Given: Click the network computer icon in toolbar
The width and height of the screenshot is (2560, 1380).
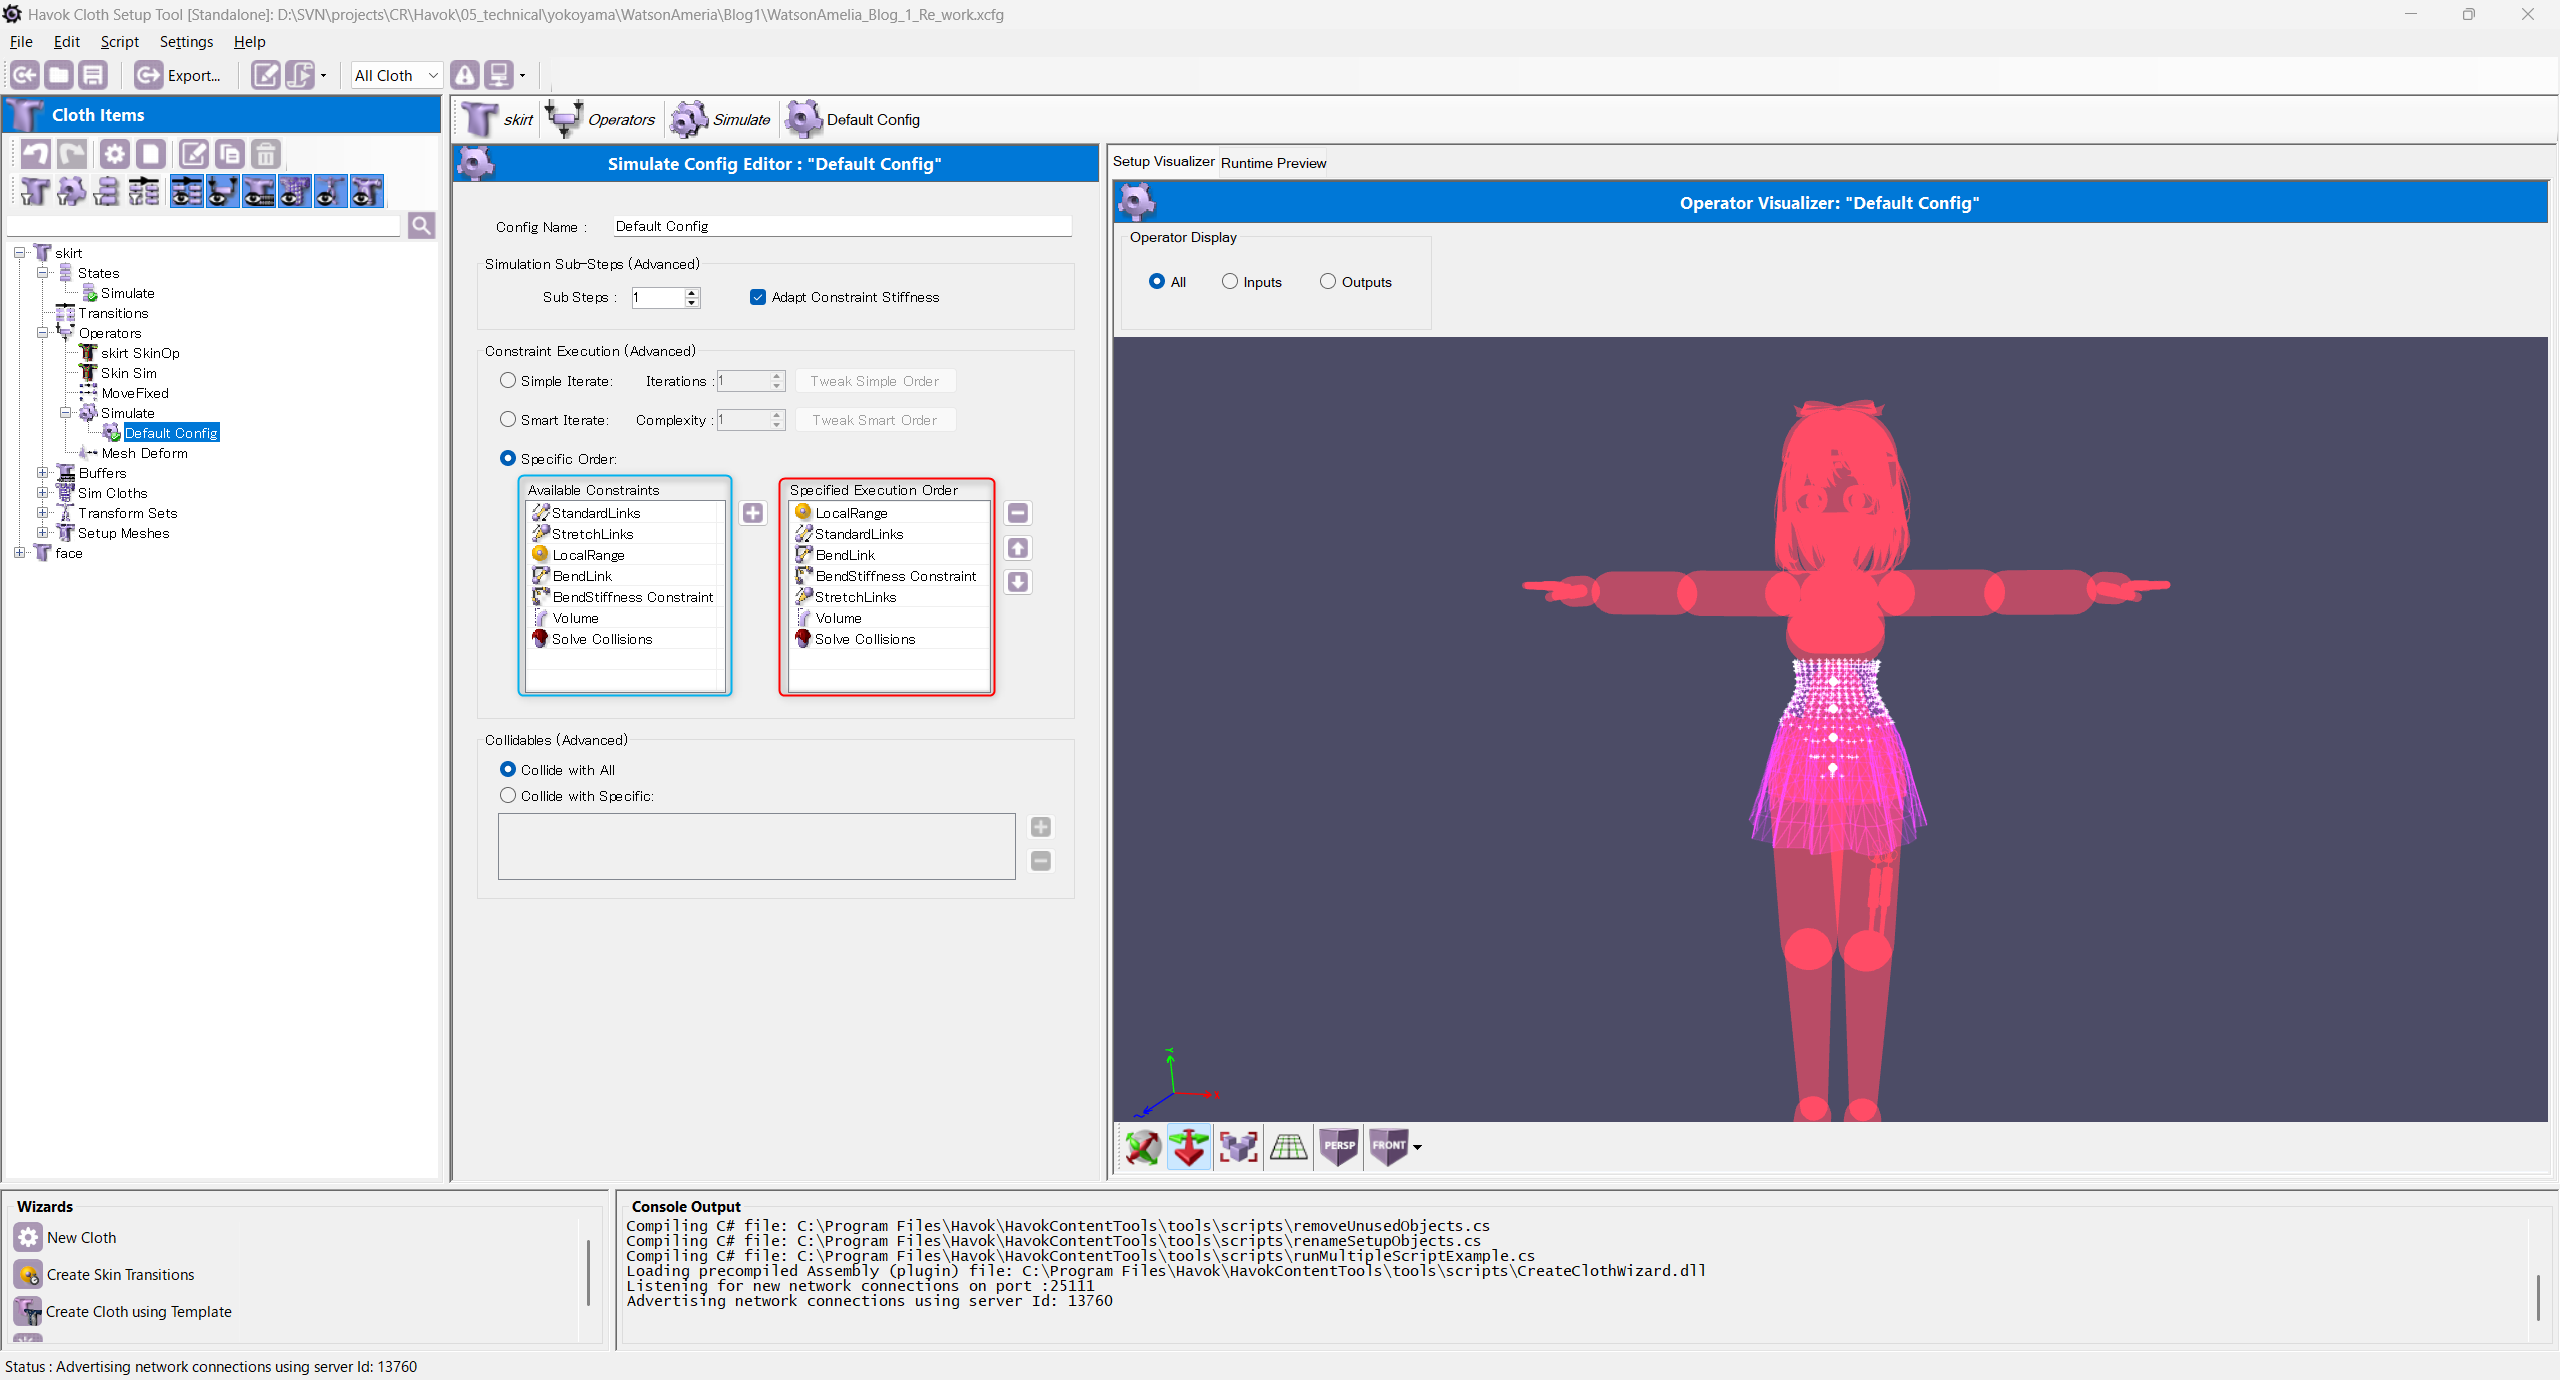Looking at the screenshot, I should coord(498,75).
